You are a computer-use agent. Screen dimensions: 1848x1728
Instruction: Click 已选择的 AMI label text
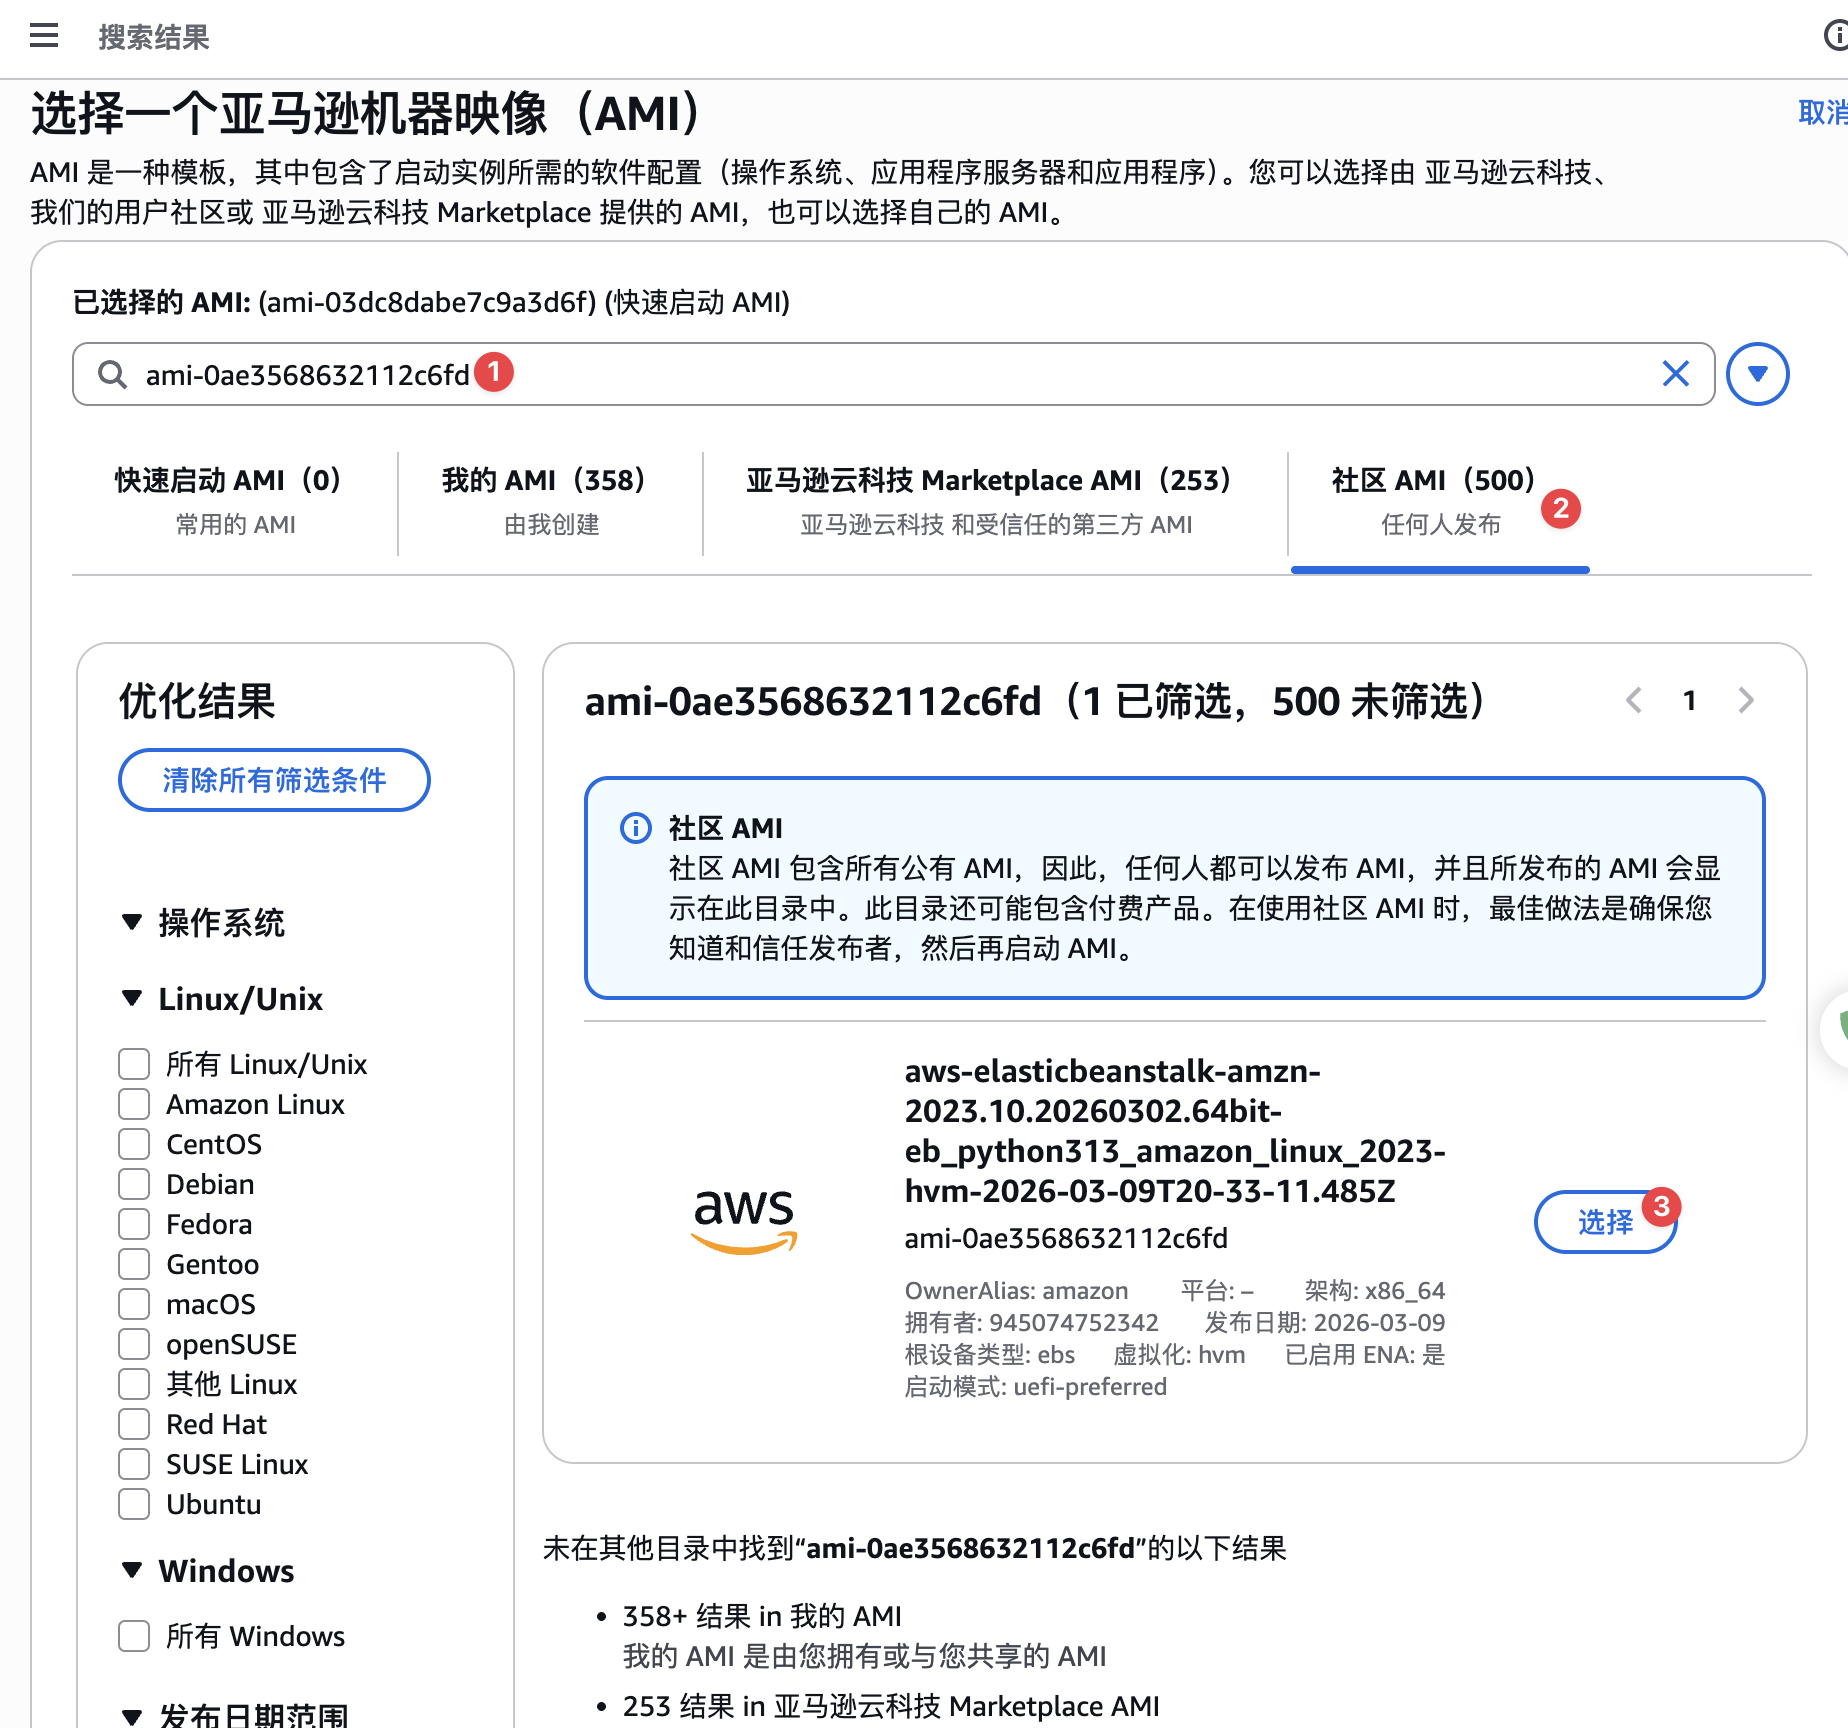pos(161,302)
